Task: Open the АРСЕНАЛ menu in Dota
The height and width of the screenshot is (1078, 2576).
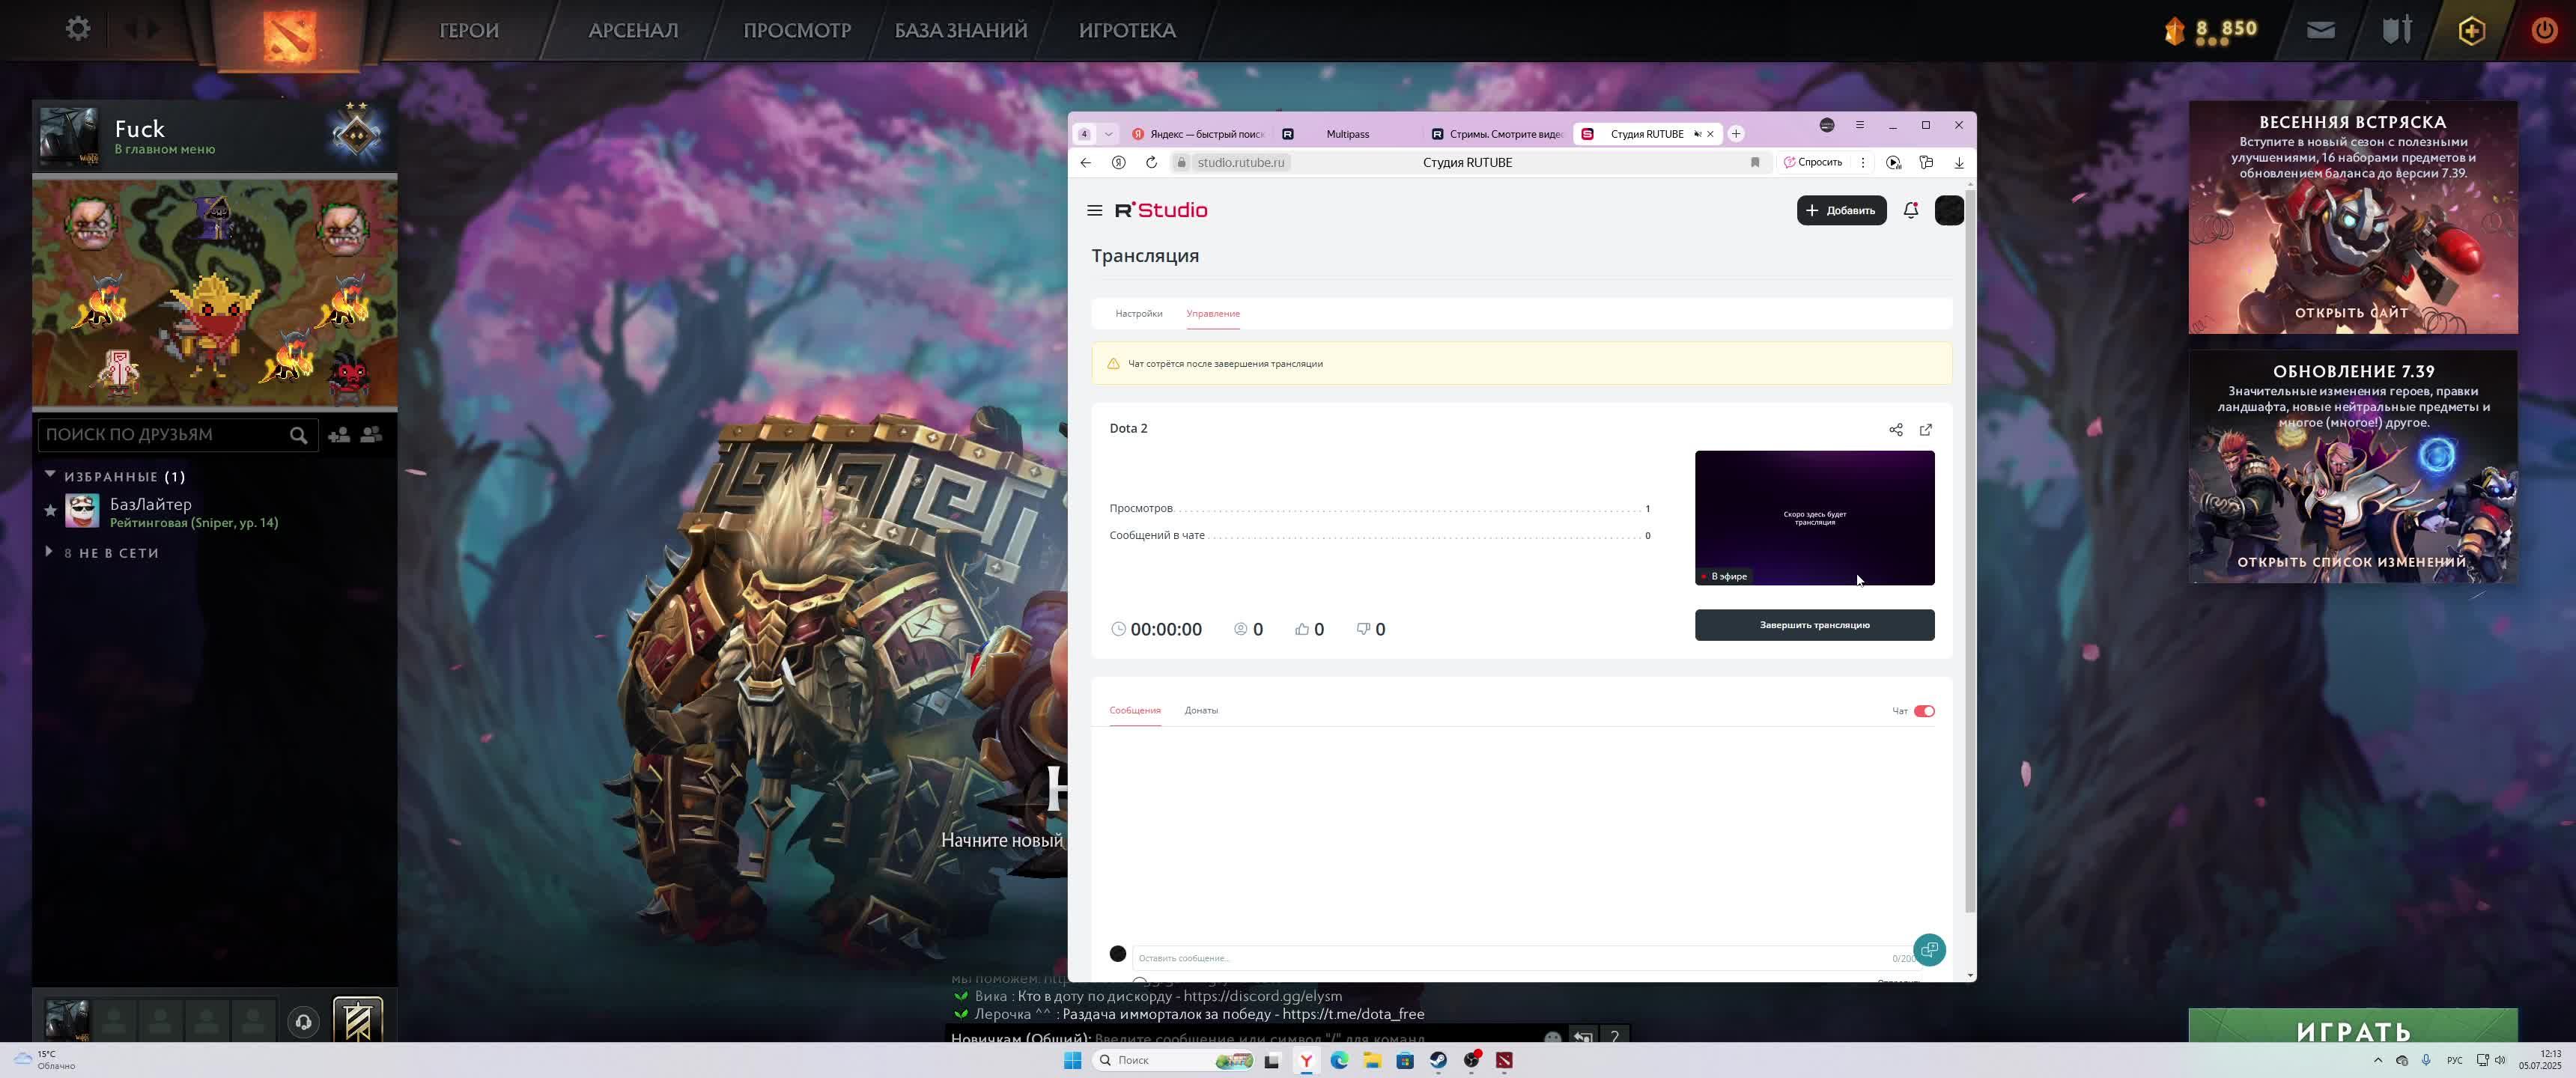Action: 633,30
